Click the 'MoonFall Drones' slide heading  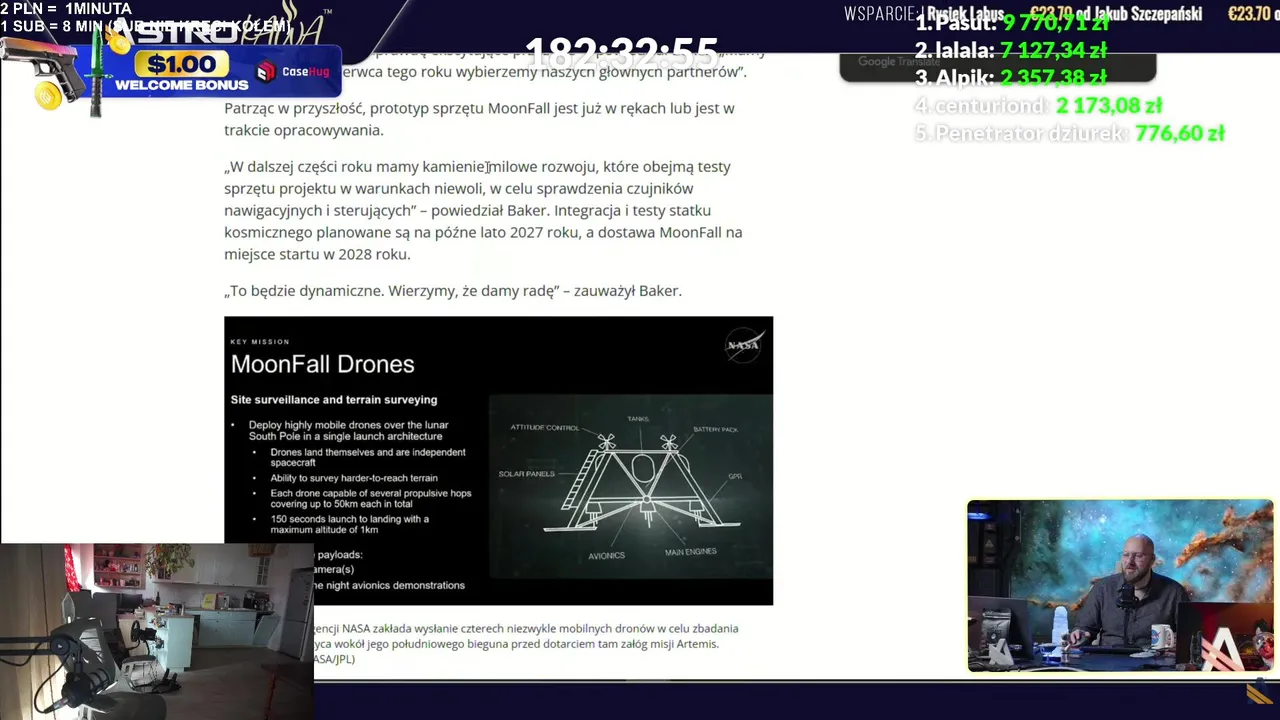(322, 364)
